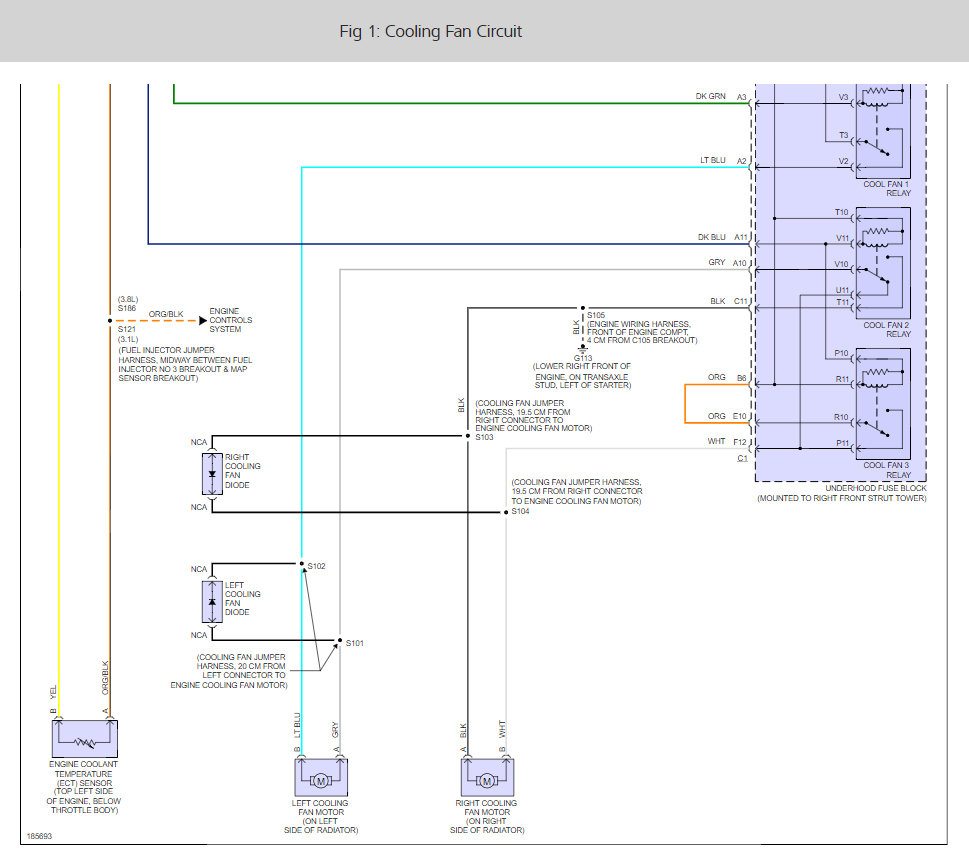Click the Right Cooling Fan Motor caption

487,816
